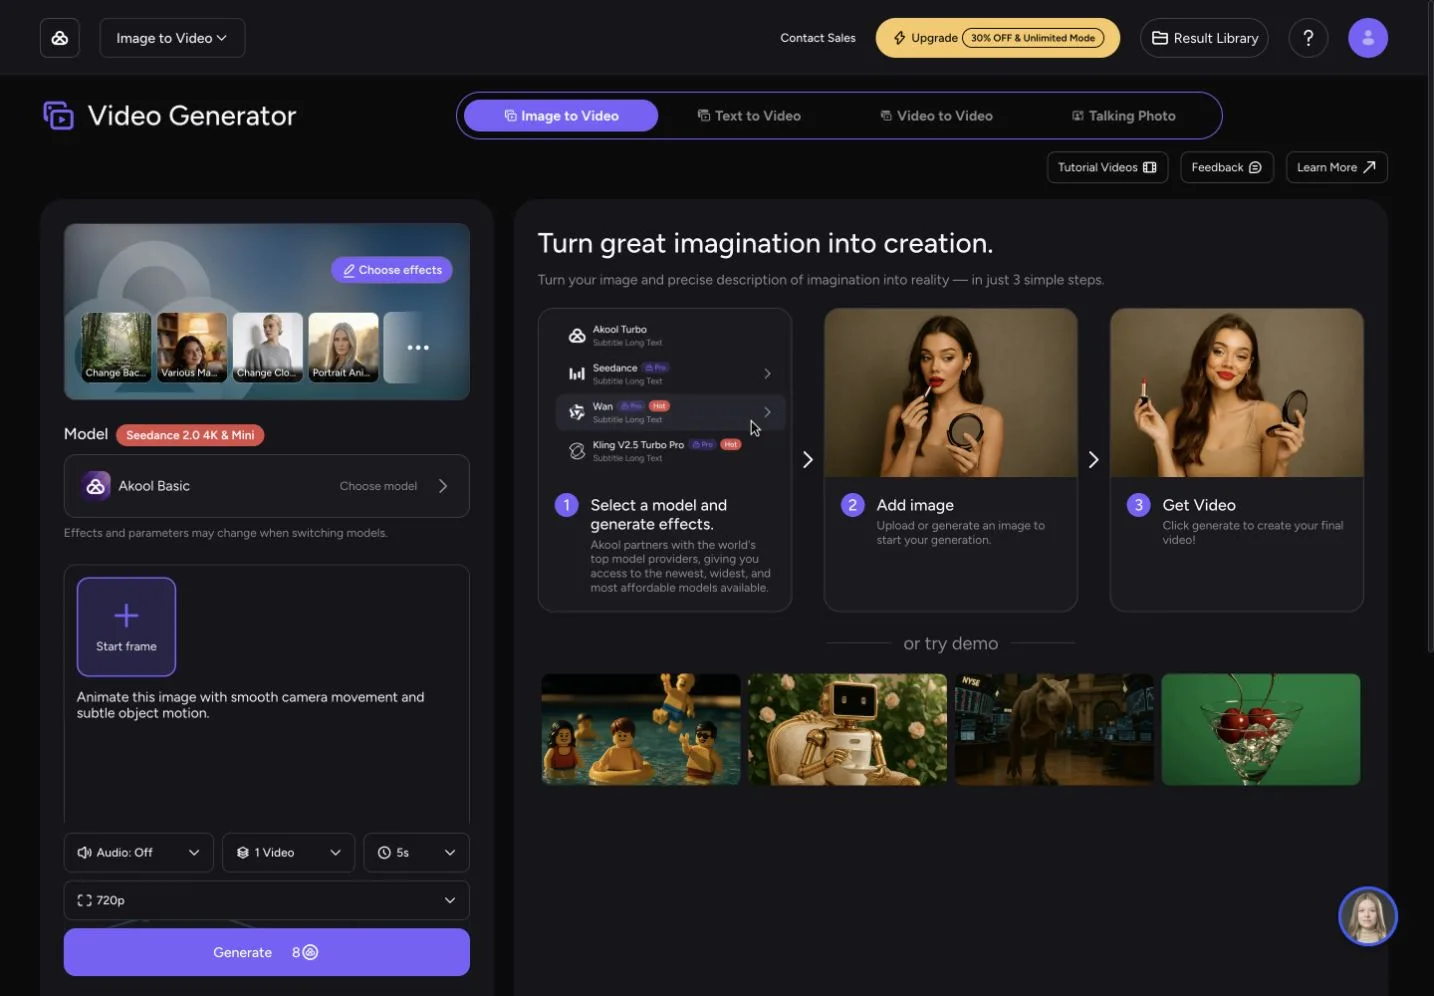
Task: Click the chat icon in Feedback
Action: 1255,167
